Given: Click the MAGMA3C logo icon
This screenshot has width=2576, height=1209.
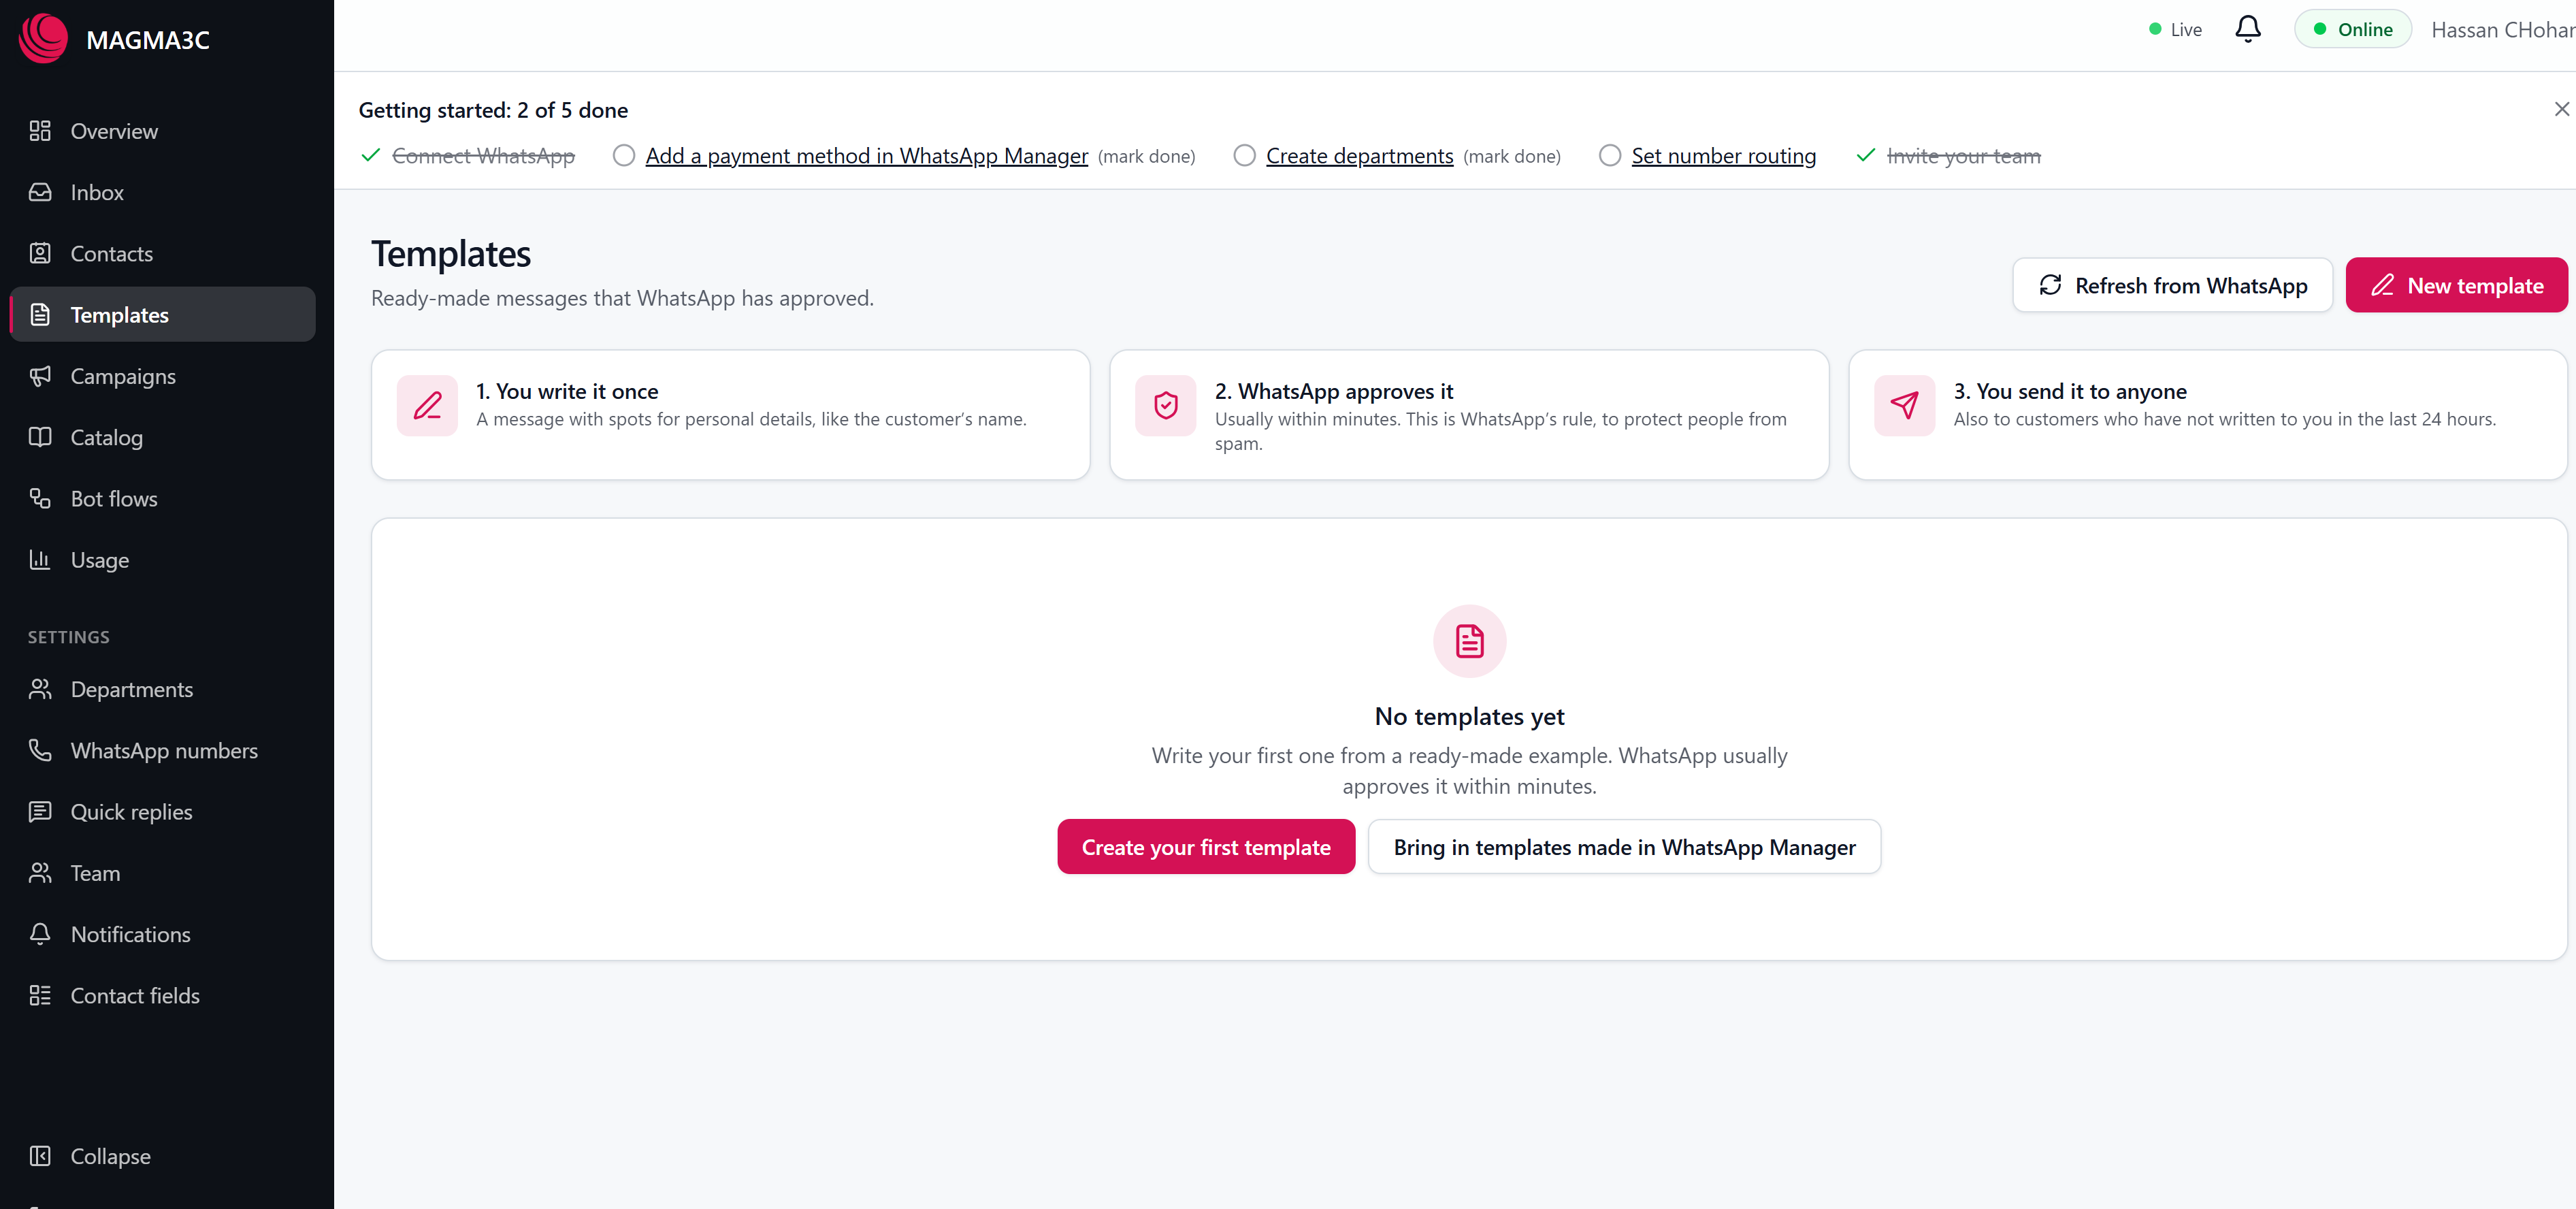Looking at the screenshot, I should pyautogui.click(x=43, y=39).
